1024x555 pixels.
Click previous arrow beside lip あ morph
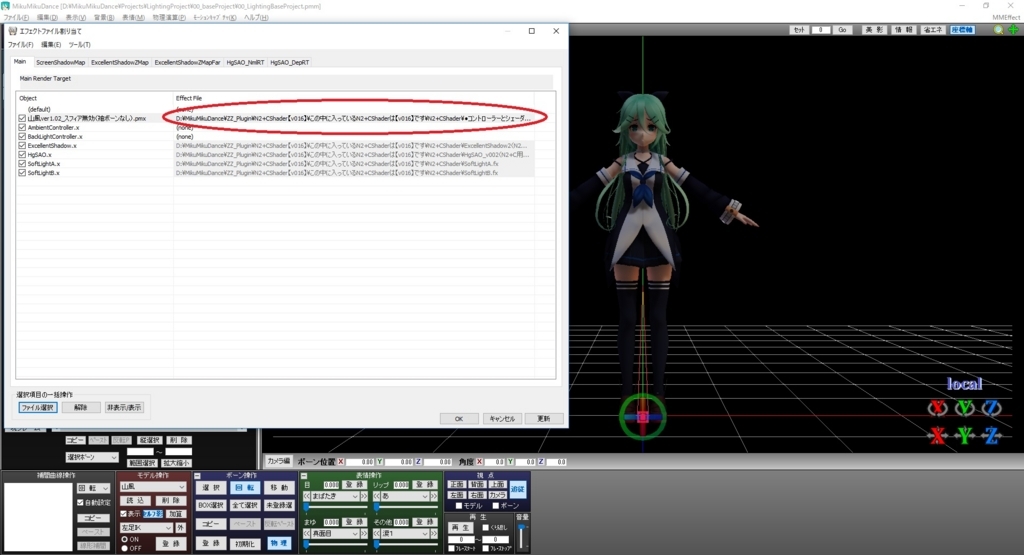377,496
